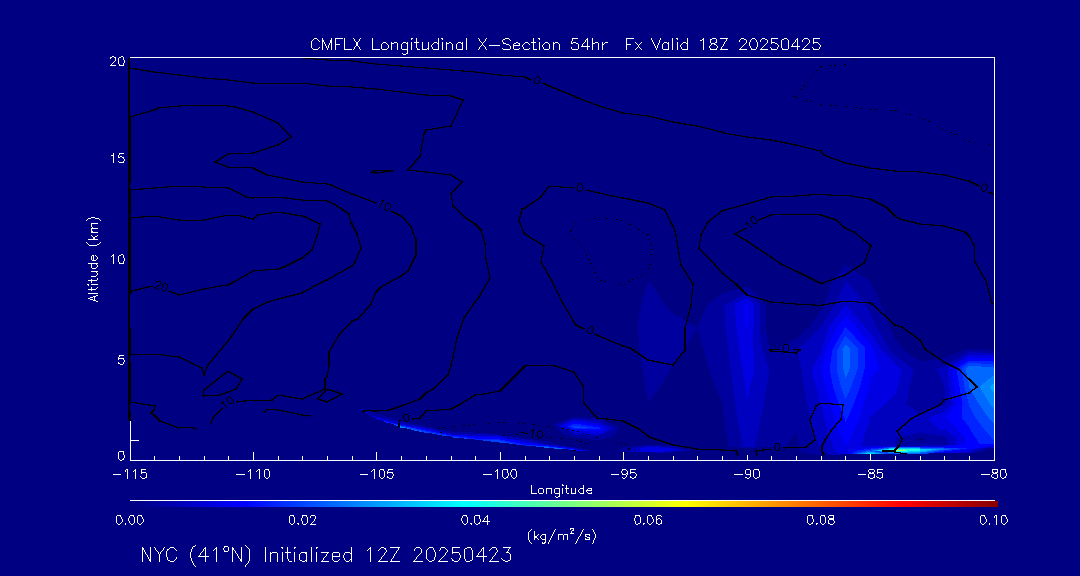The image size is (1080, 576).
Task: Select the altitude axis tick label 20
Action: click(116, 61)
